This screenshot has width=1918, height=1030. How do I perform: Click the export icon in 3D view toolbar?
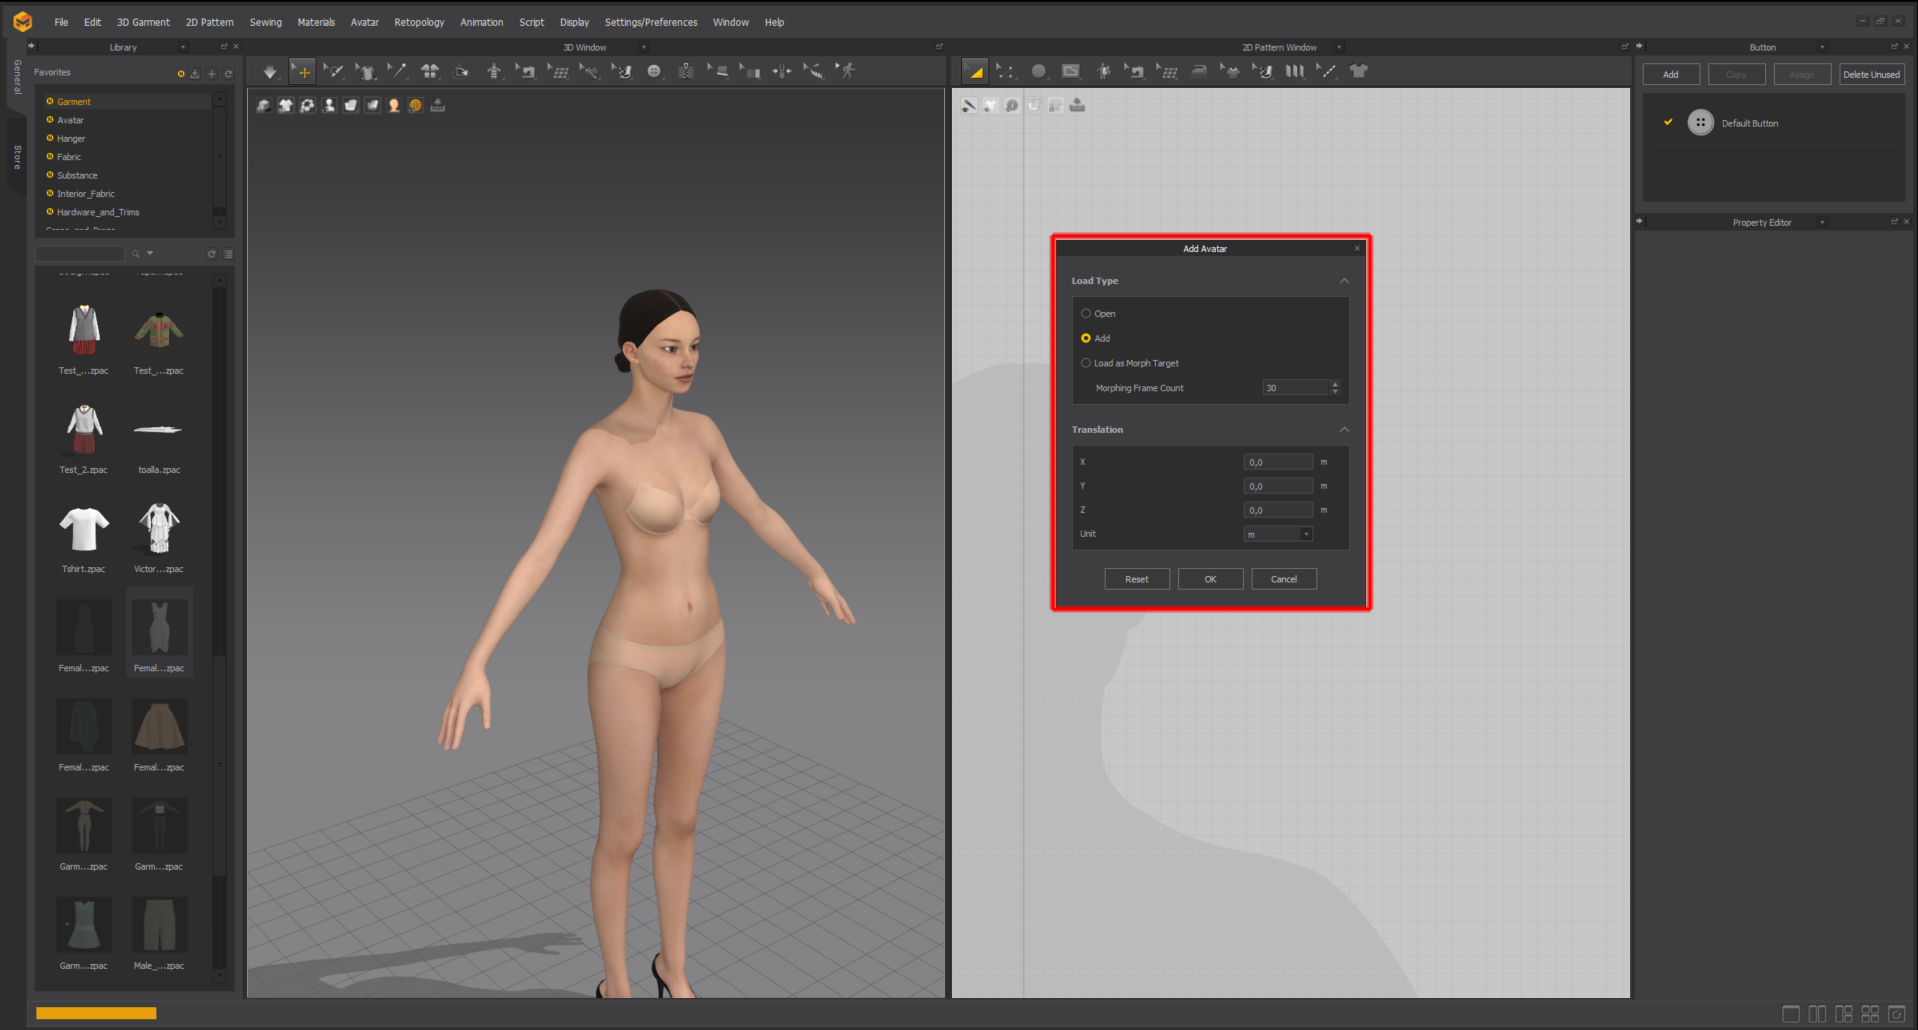[x=438, y=105]
